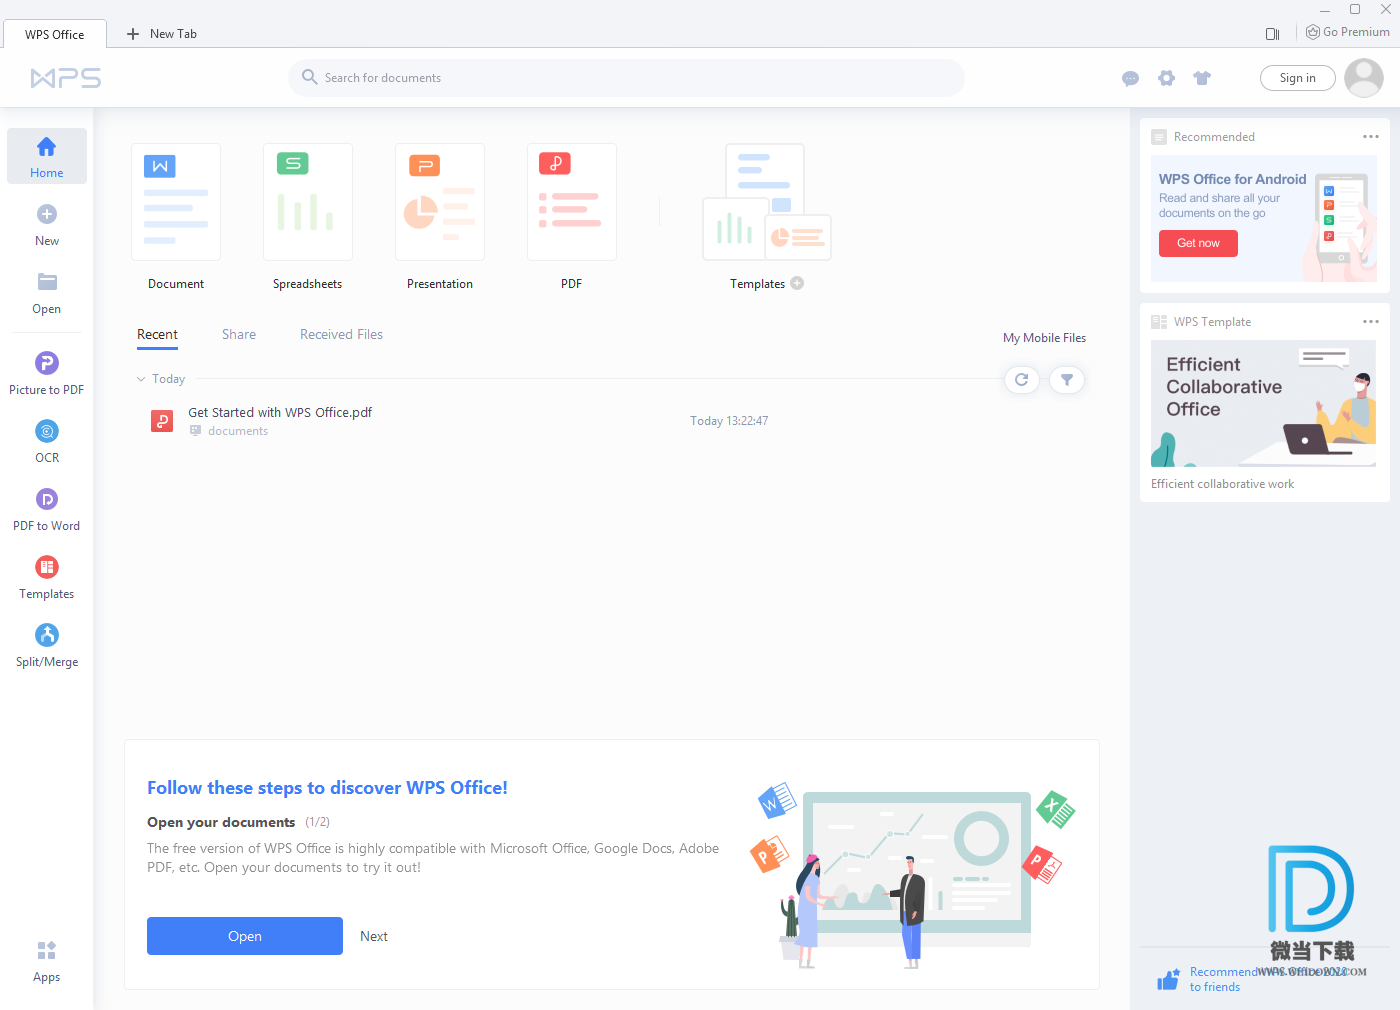Create a new Document
1400x1010 pixels.
(176, 202)
